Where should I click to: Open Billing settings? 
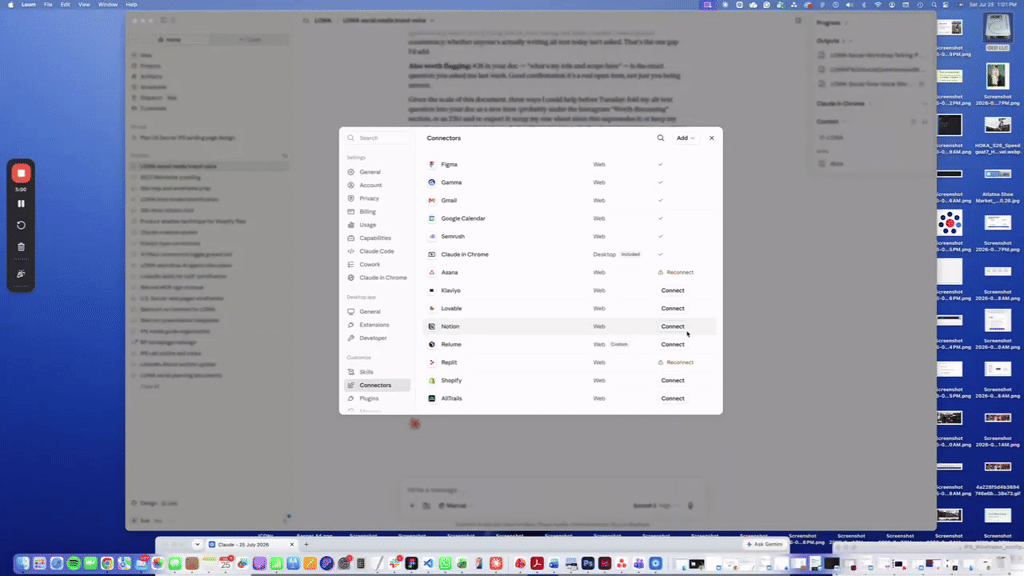[367, 212]
